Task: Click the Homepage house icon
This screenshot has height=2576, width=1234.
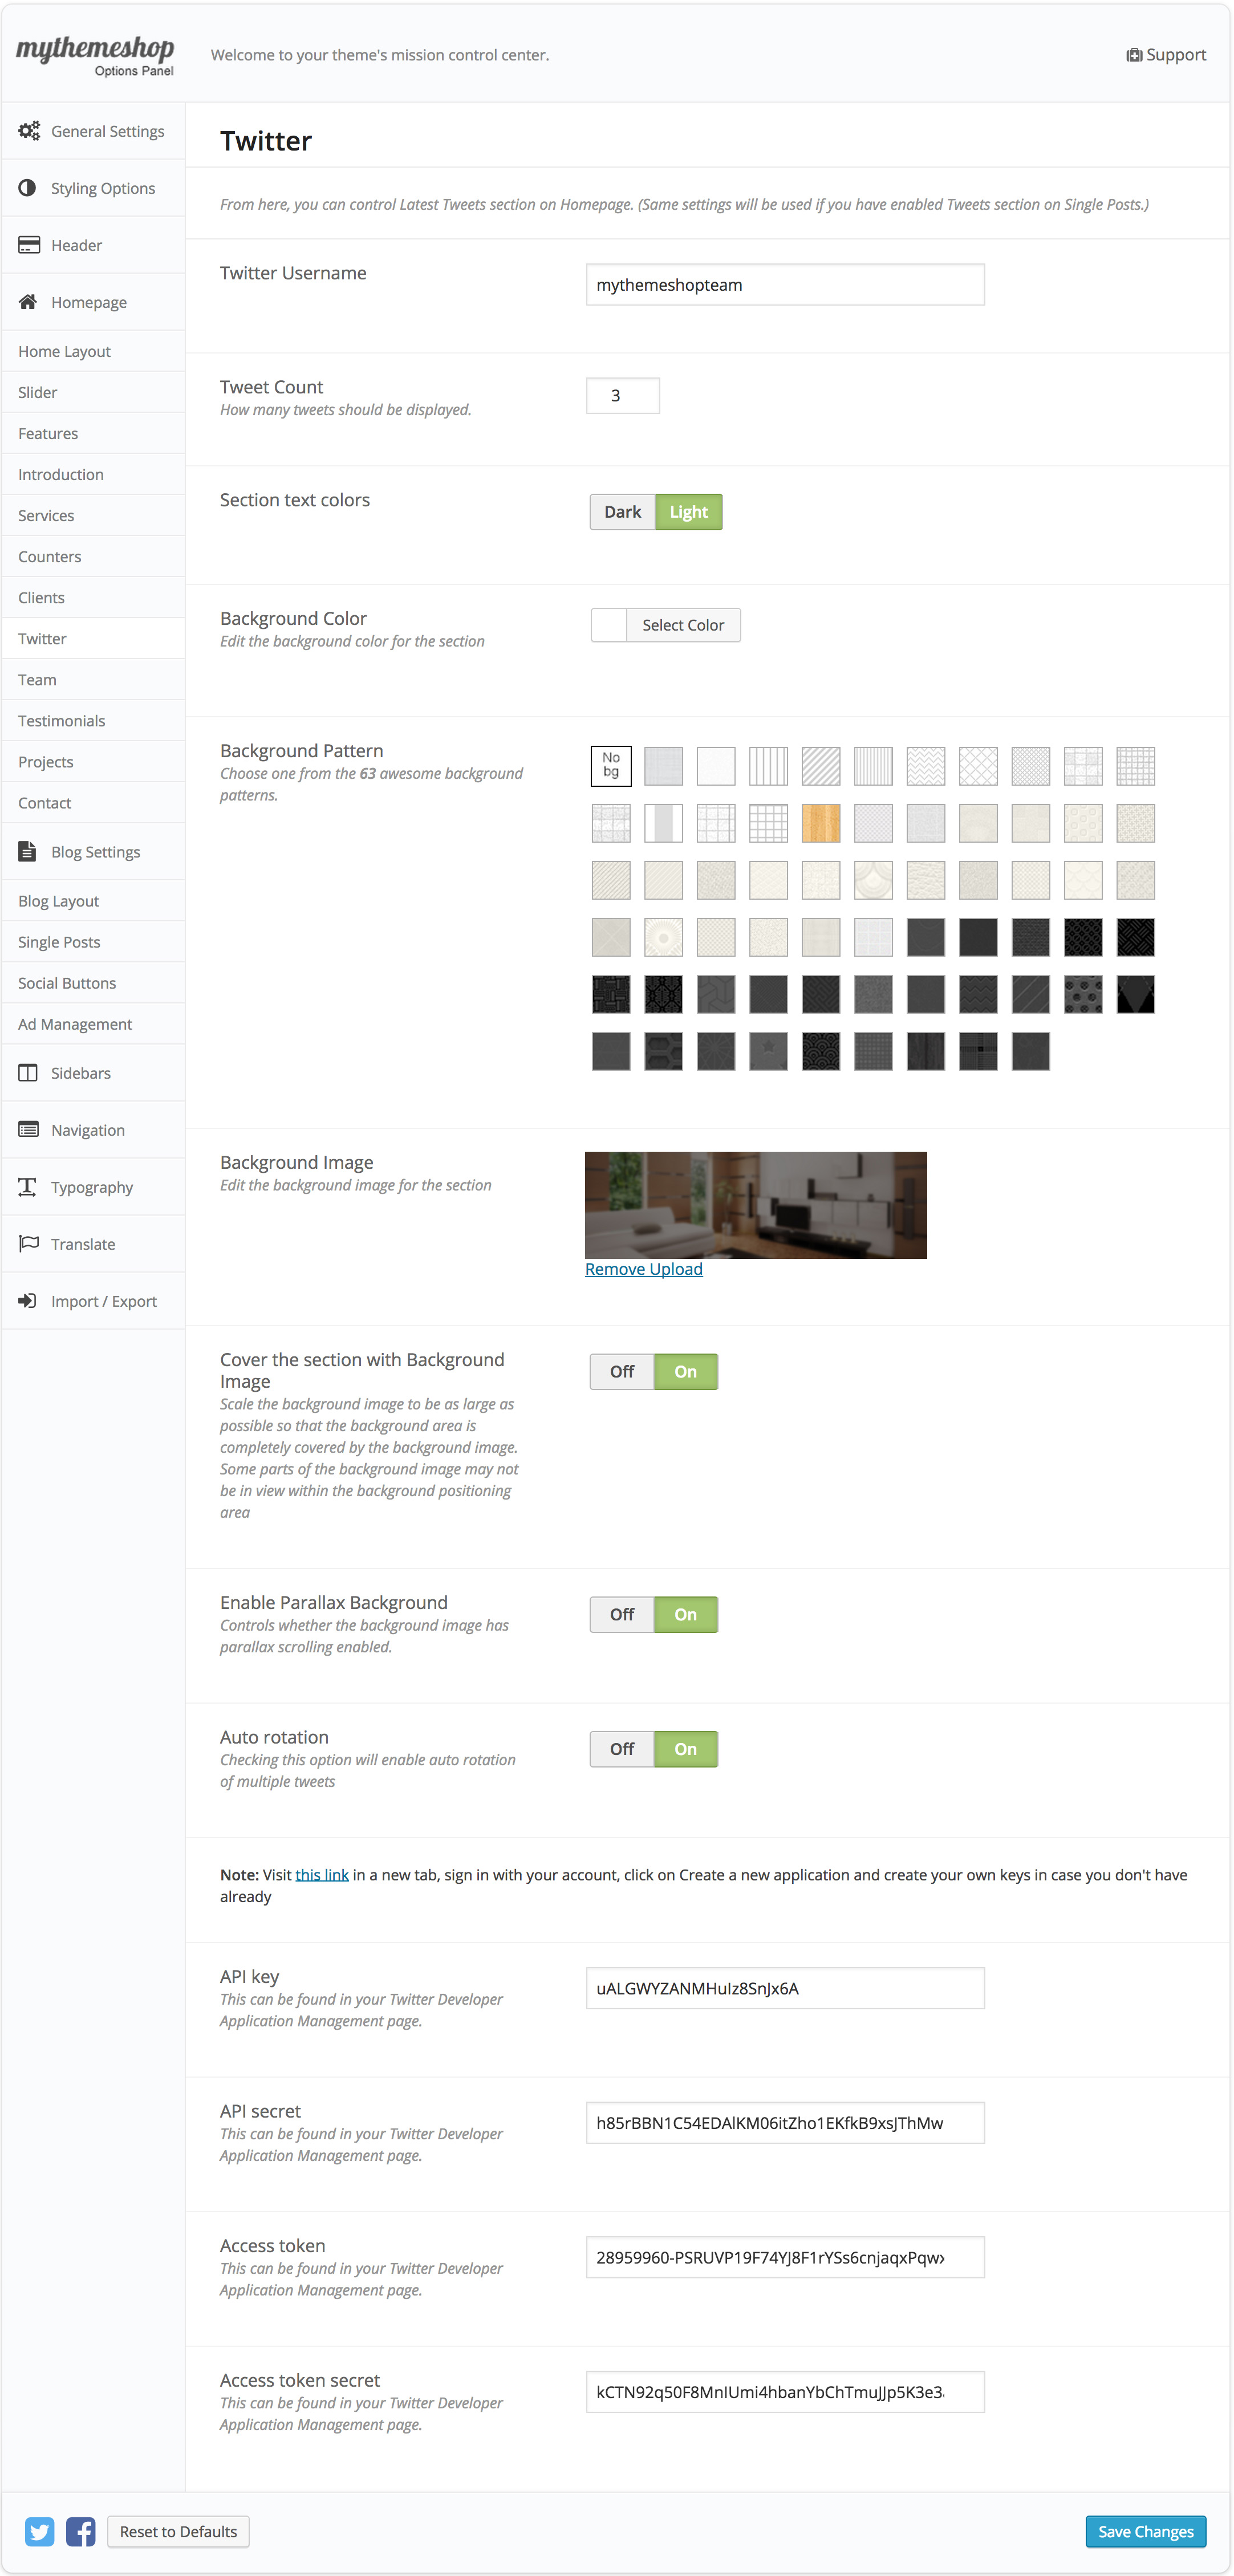Action: (28, 302)
